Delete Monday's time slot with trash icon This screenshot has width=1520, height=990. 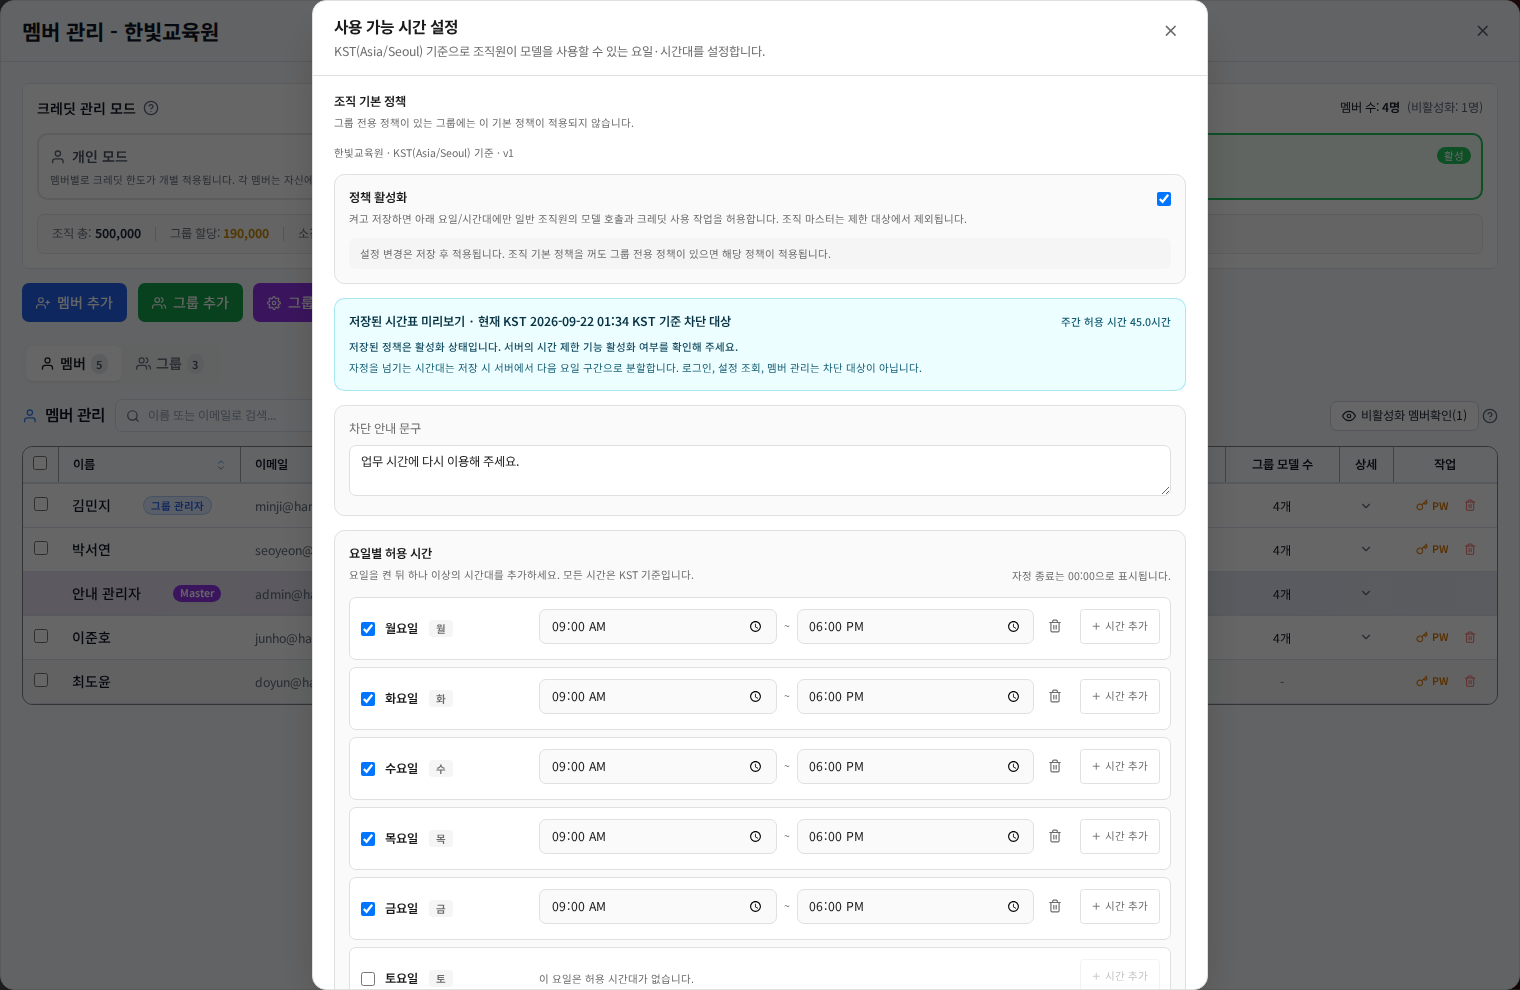[x=1054, y=626]
